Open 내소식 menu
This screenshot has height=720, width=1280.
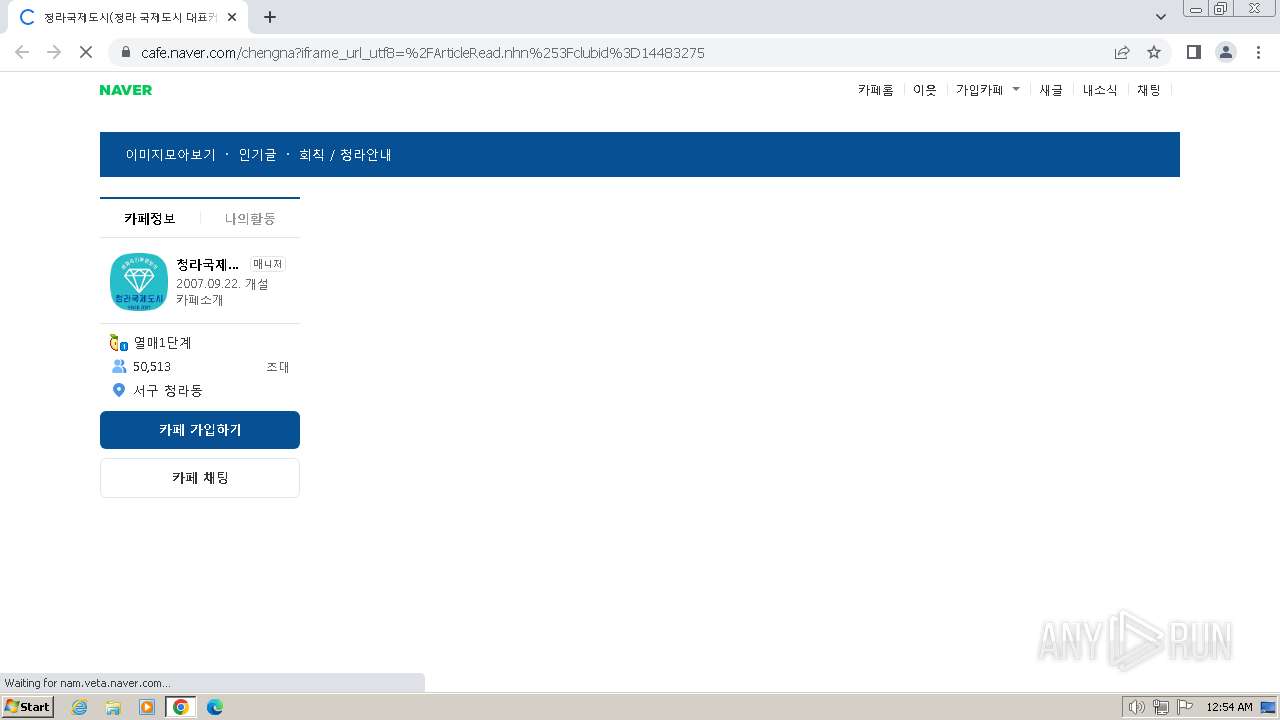(x=1100, y=90)
